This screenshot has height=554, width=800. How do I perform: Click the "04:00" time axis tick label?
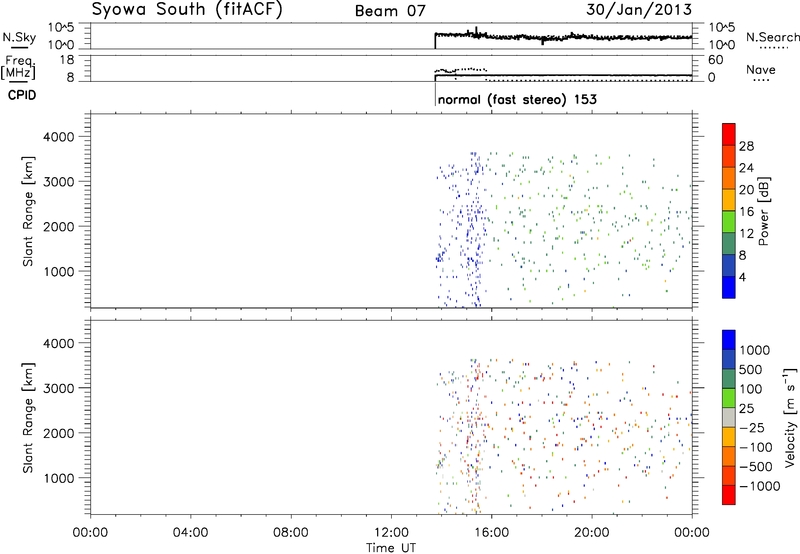[190, 533]
